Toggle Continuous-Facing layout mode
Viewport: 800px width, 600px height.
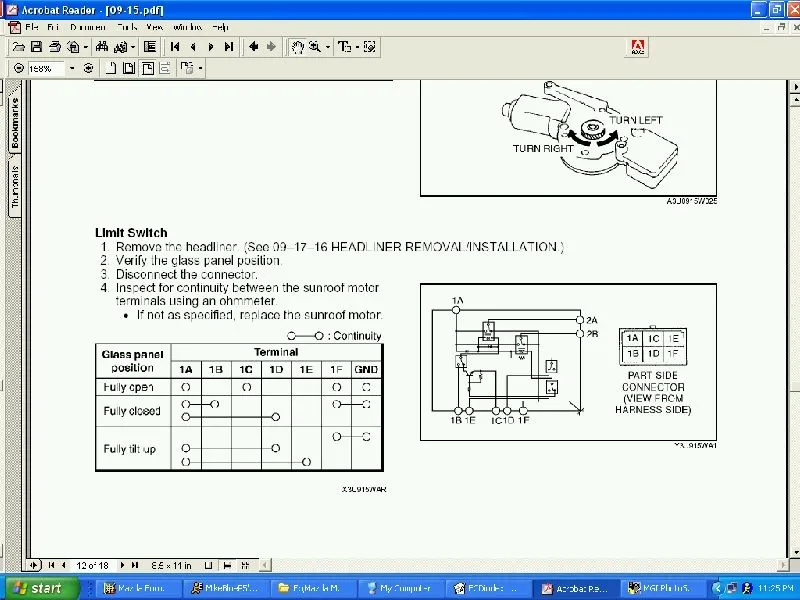point(246,565)
